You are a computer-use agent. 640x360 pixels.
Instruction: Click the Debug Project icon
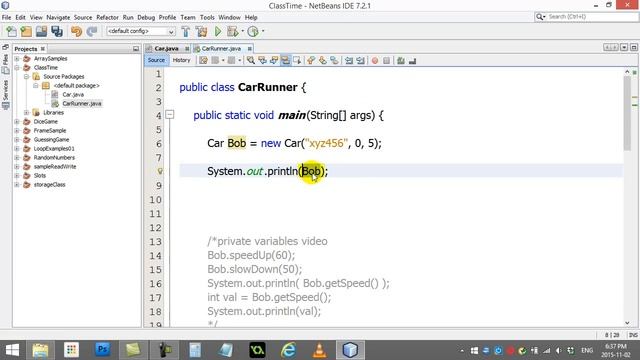[x=233, y=31]
